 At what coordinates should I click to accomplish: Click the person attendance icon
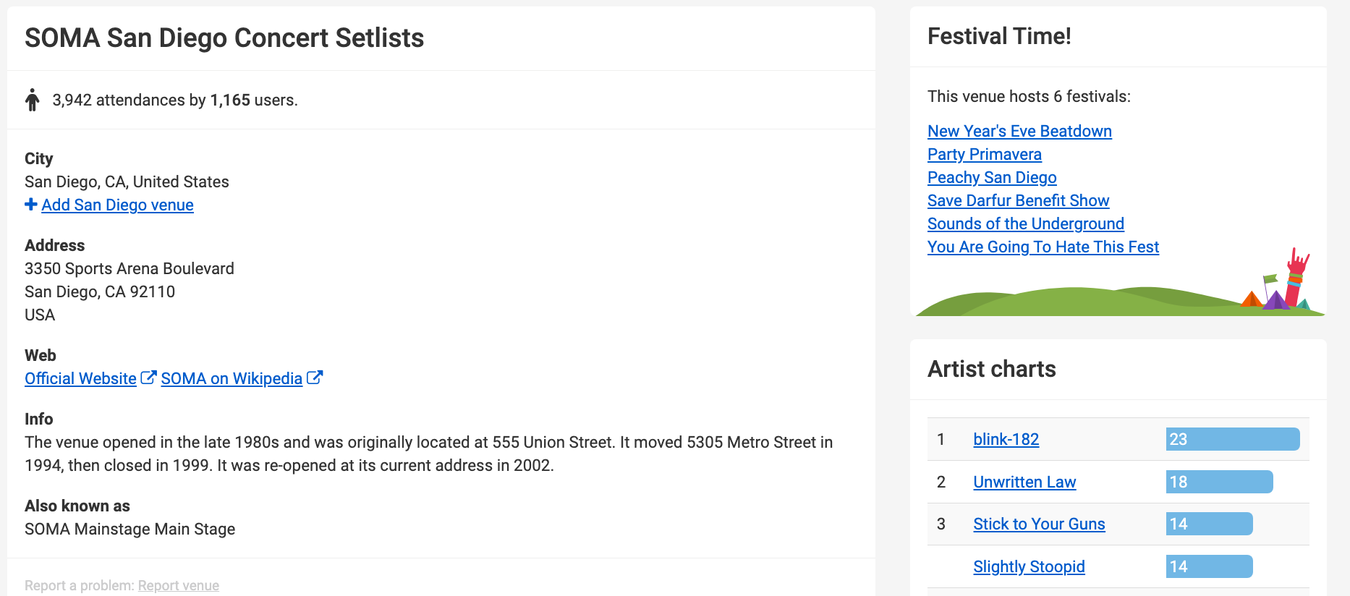[x=32, y=100]
